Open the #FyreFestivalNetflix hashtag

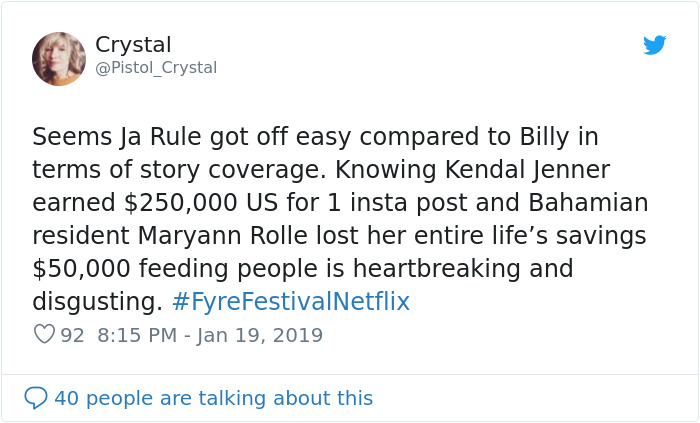290,302
